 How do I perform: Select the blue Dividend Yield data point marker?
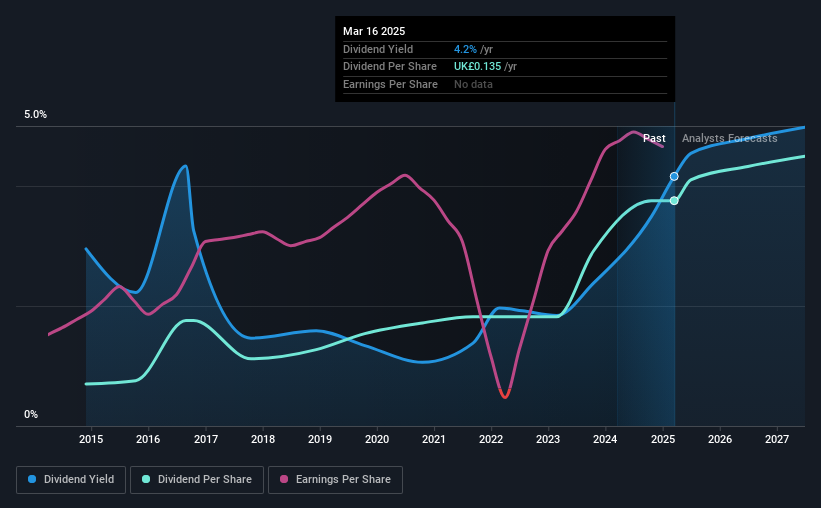pyautogui.click(x=674, y=176)
